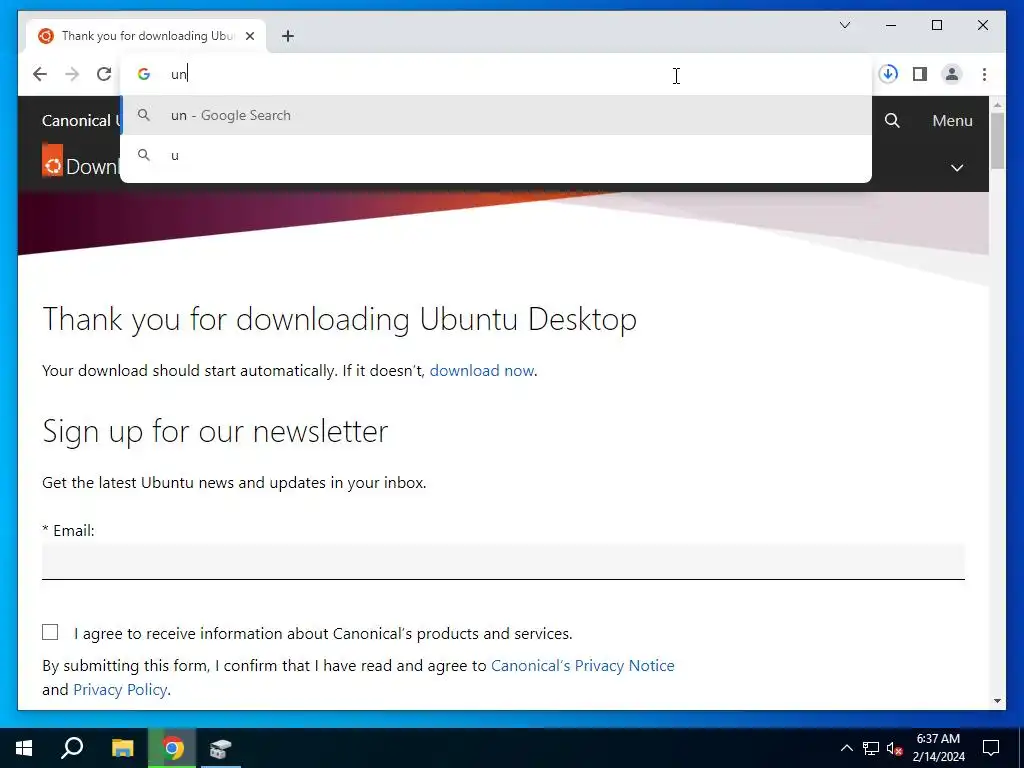The image size is (1024, 768).
Task: Choose the 'u' search suggestion
Action: 496,155
